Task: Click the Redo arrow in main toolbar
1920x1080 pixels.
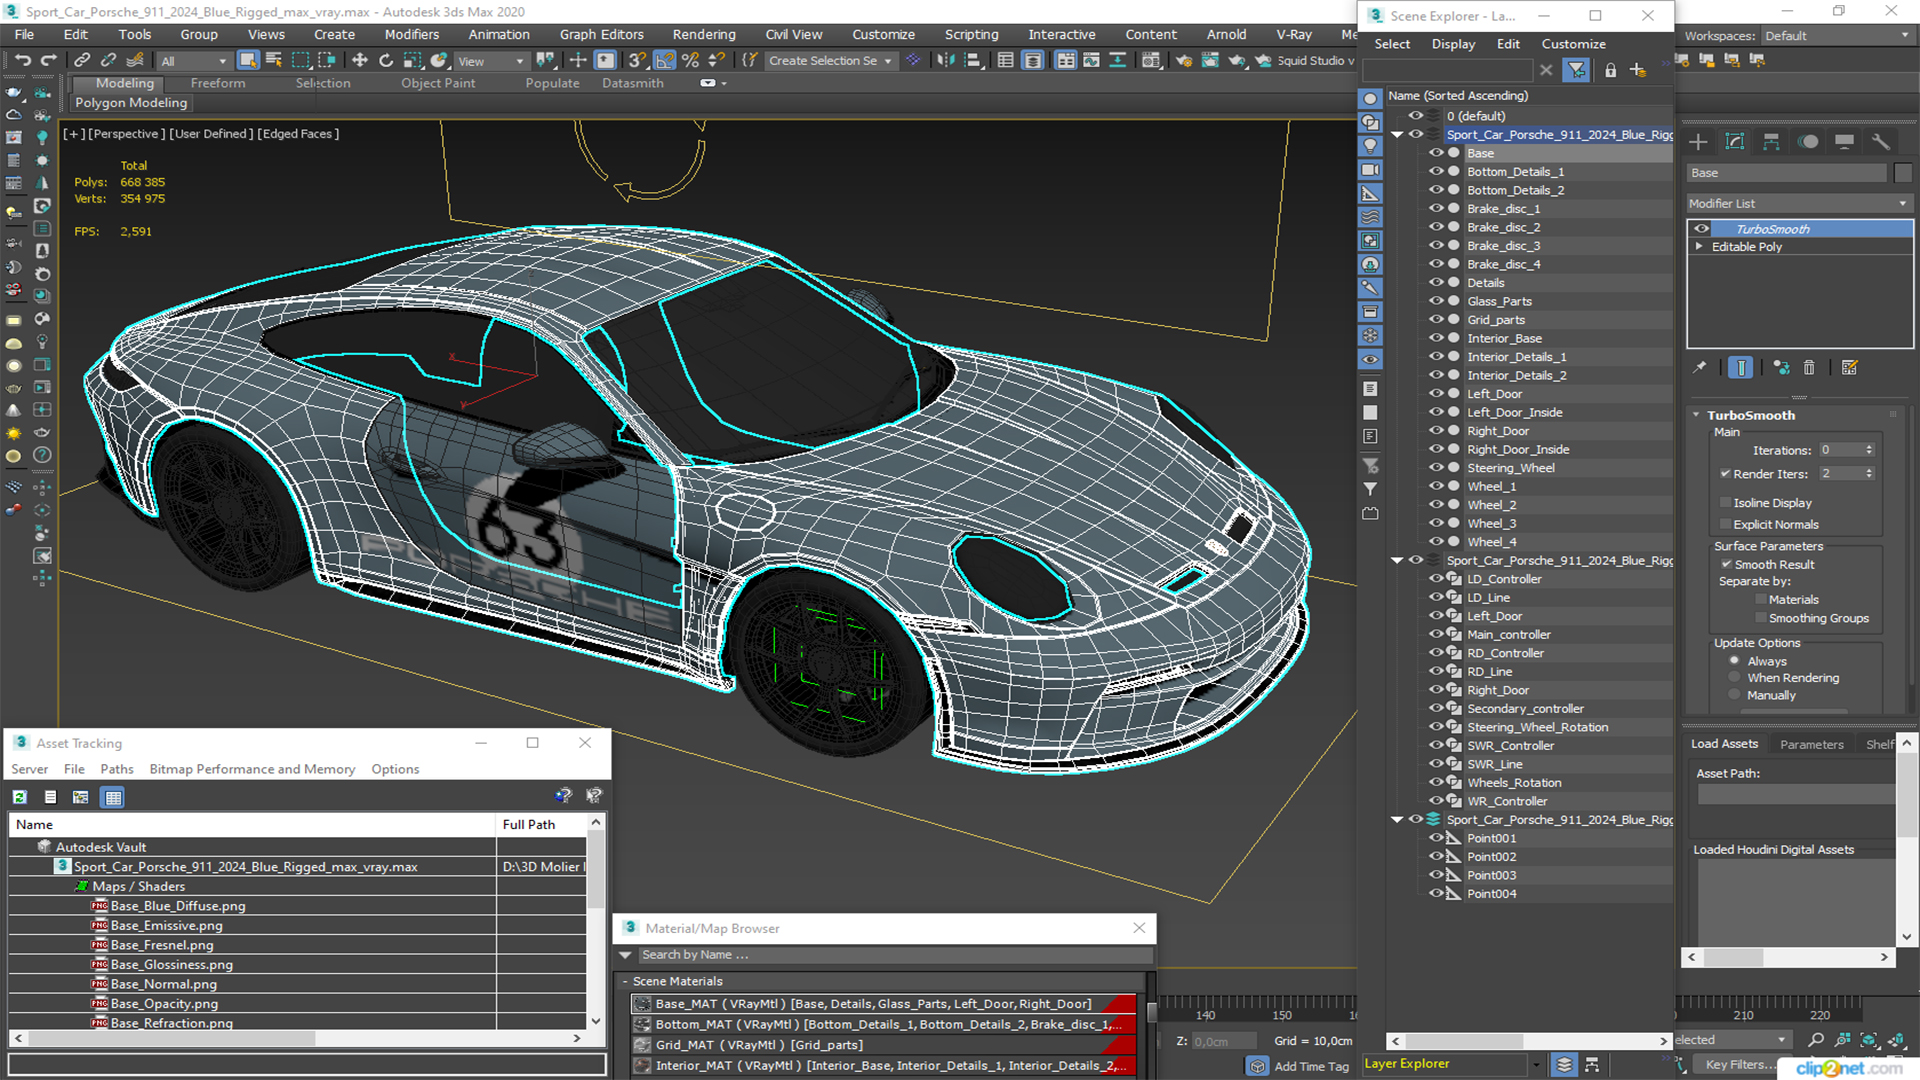Action: tap(48, 60)
